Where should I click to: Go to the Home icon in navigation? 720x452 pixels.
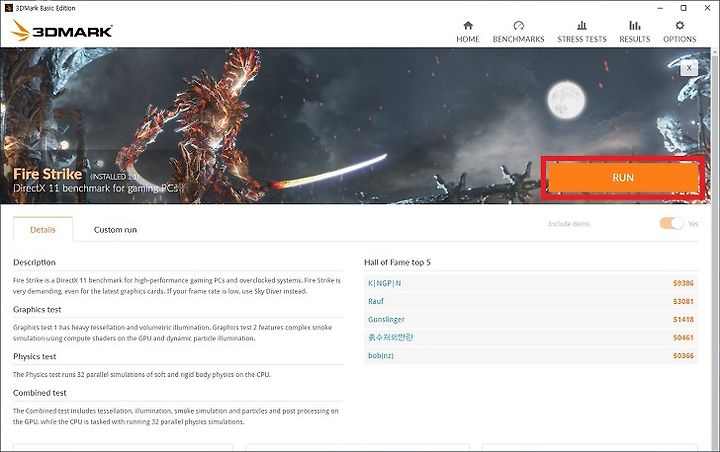pos(467,25)
